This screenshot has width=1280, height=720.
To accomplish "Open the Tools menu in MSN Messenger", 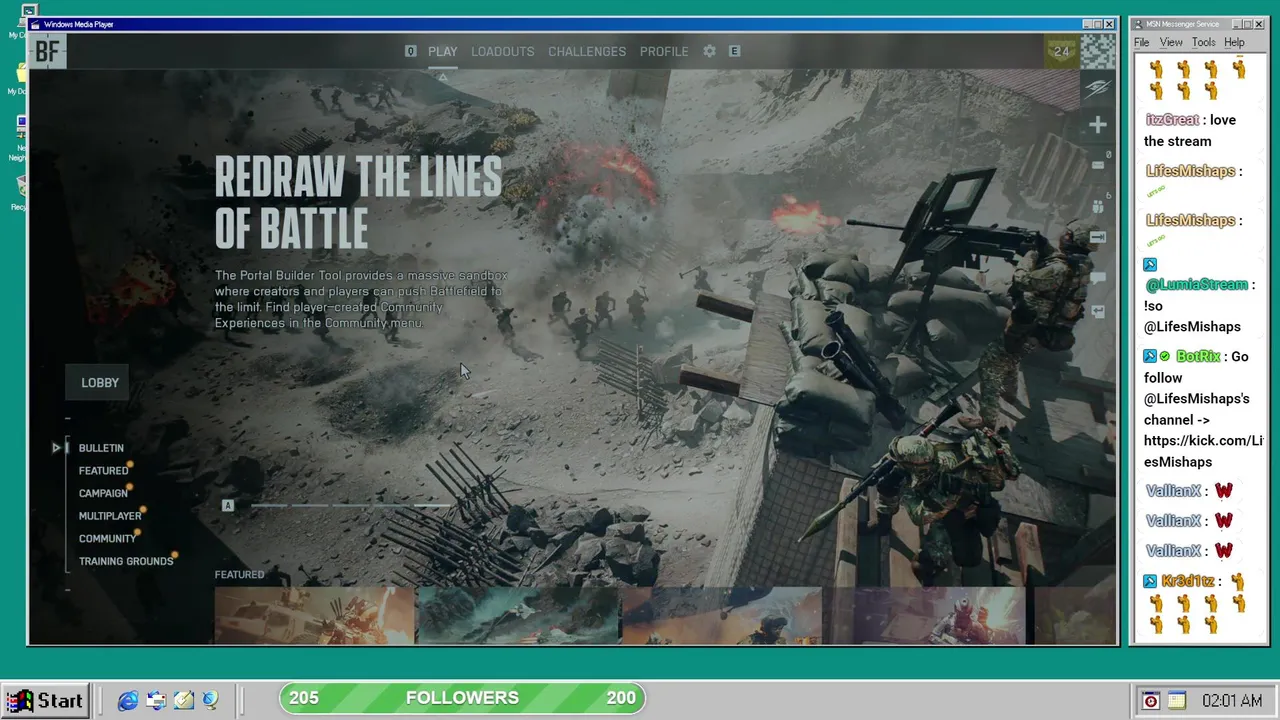I will [x=1204, y=42].
